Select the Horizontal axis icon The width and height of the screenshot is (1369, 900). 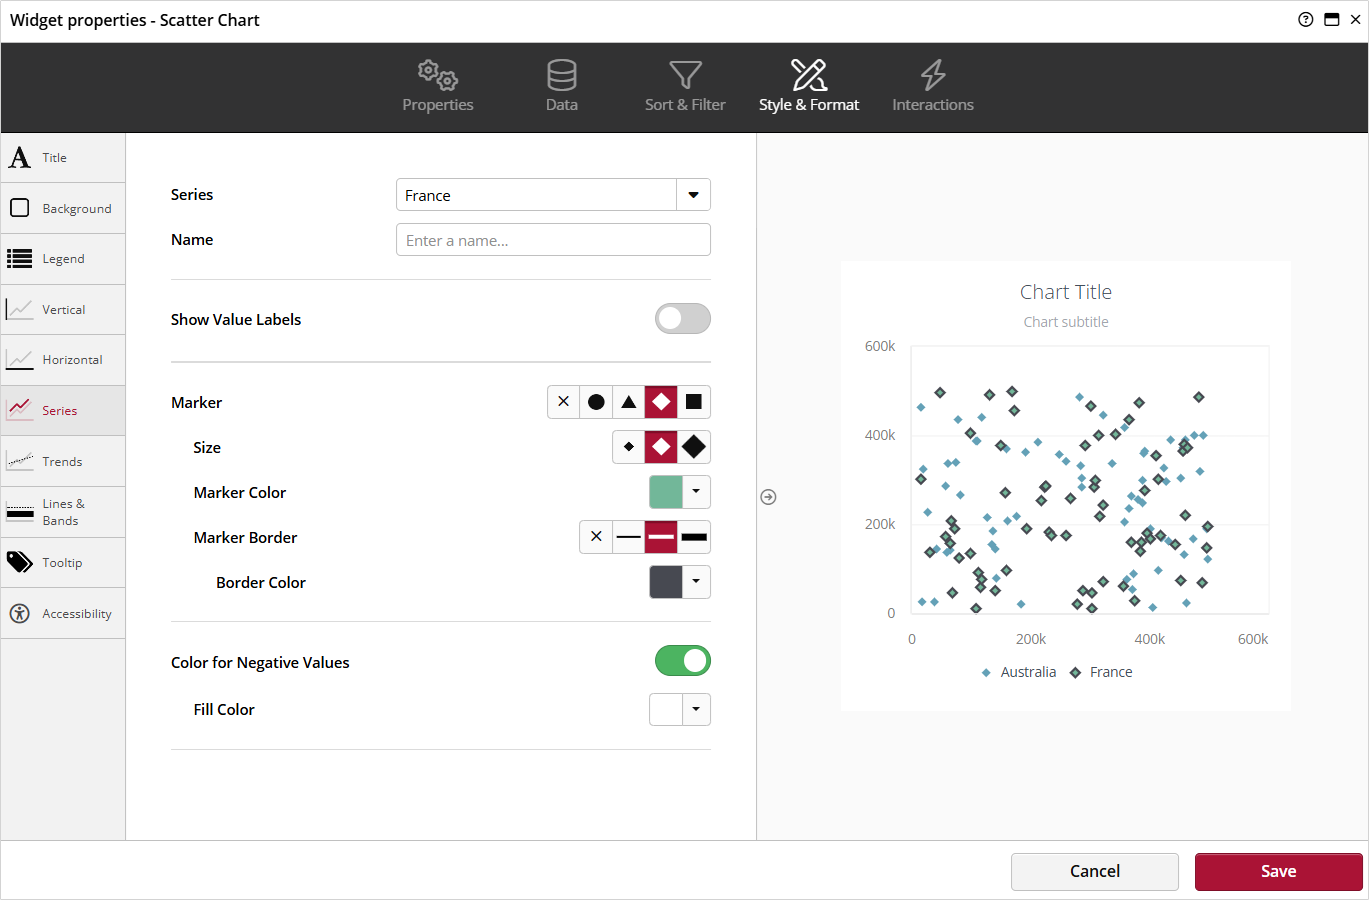20,360
